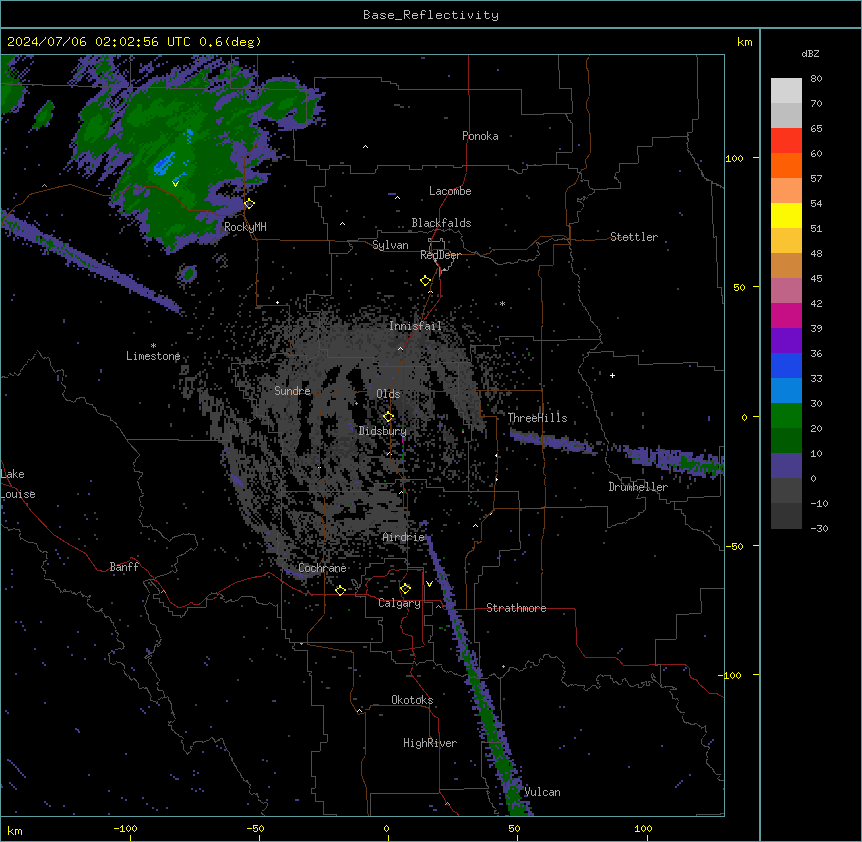The width and height of the screenshot is (862, 842).
Task: Click the Strathmore city label
Action: (x=516, y=608)
